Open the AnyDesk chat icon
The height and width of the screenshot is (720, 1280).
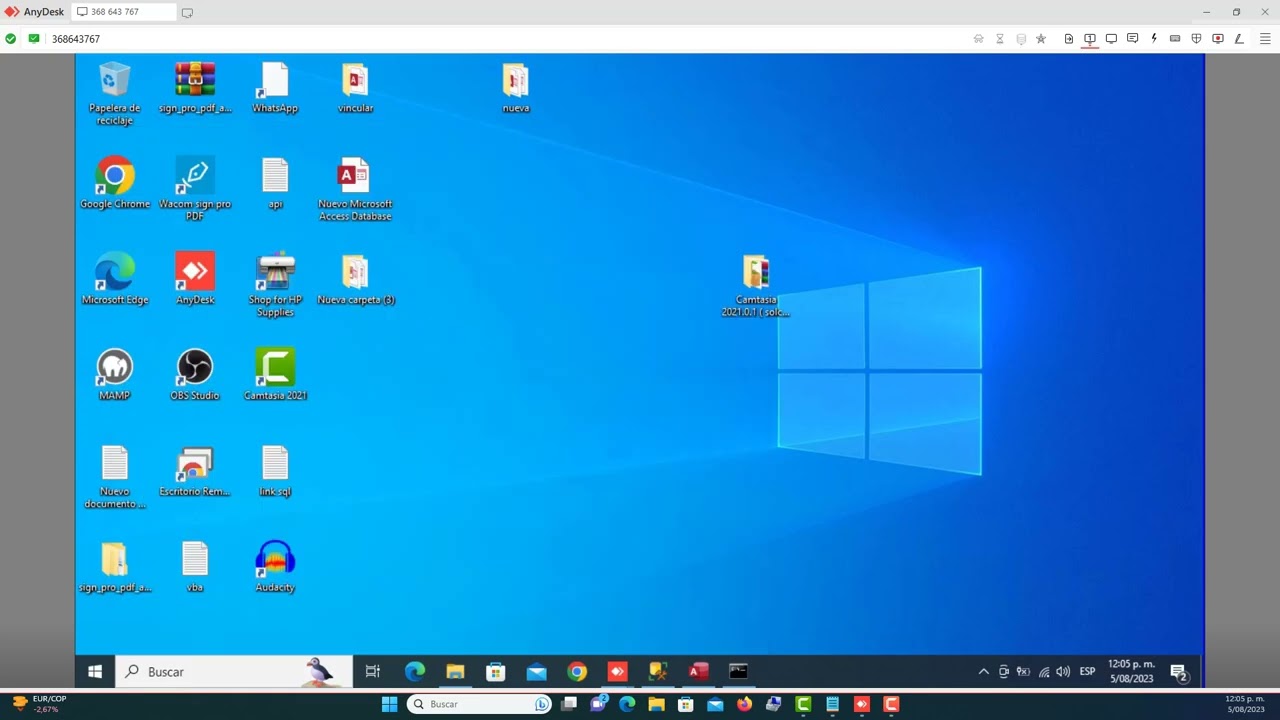(1132, 39)
